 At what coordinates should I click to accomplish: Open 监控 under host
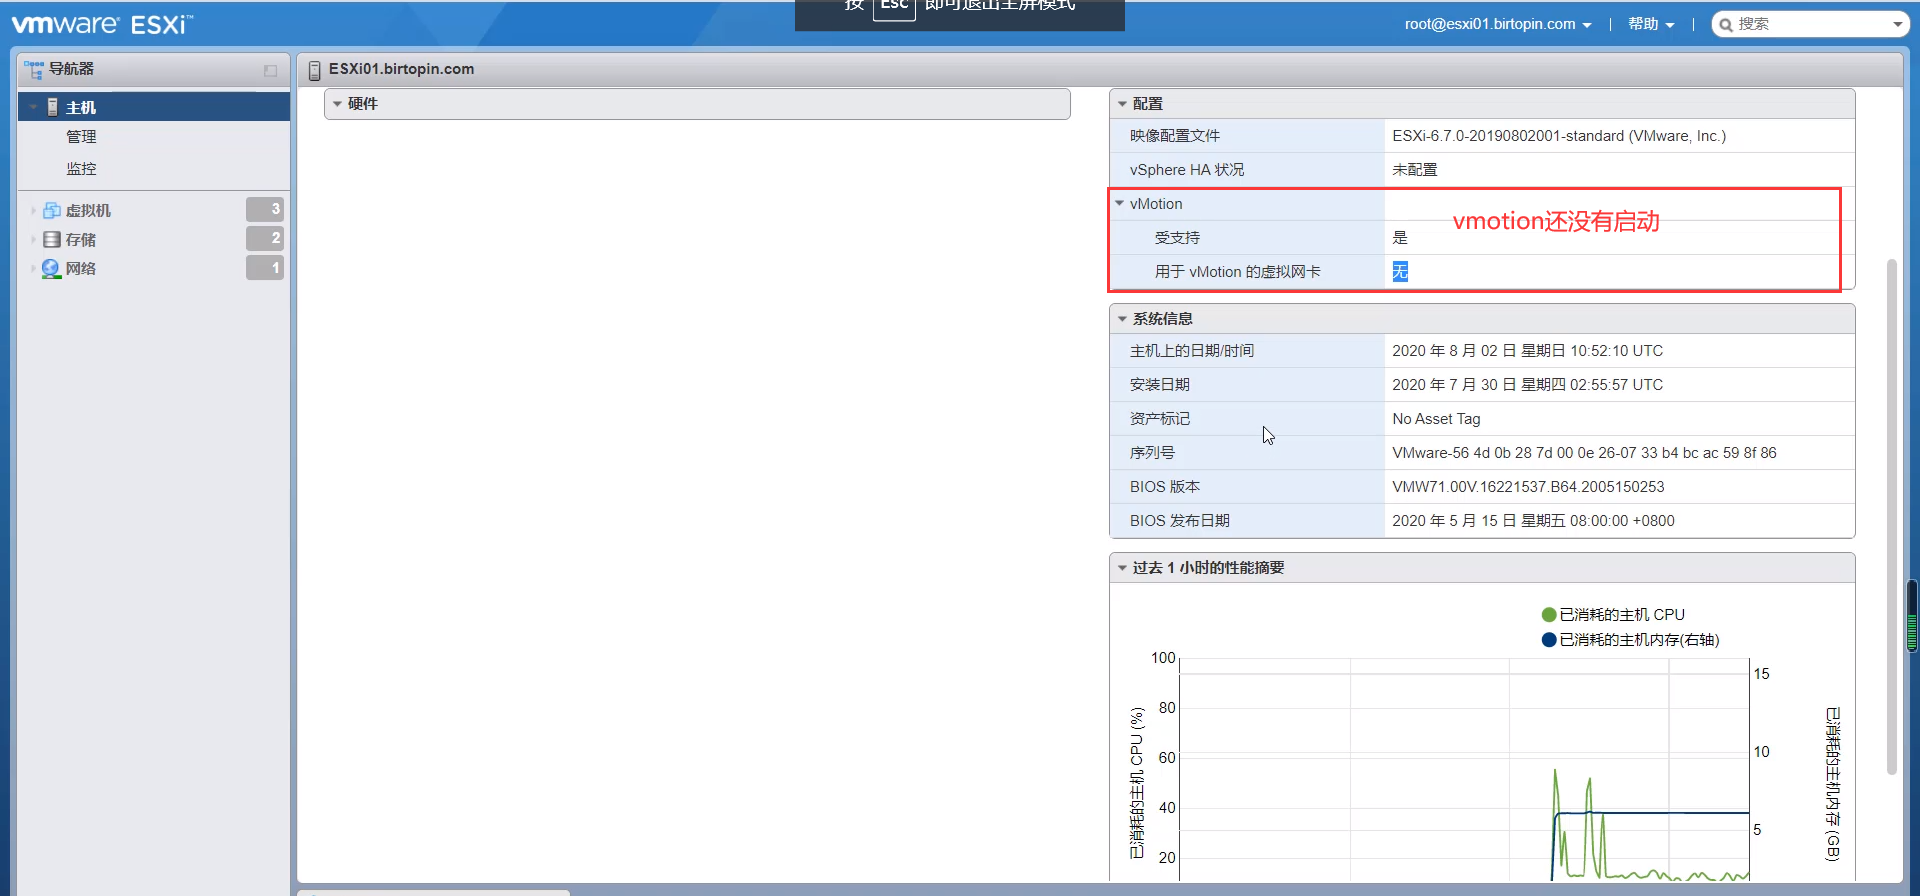tap(81, 169)
